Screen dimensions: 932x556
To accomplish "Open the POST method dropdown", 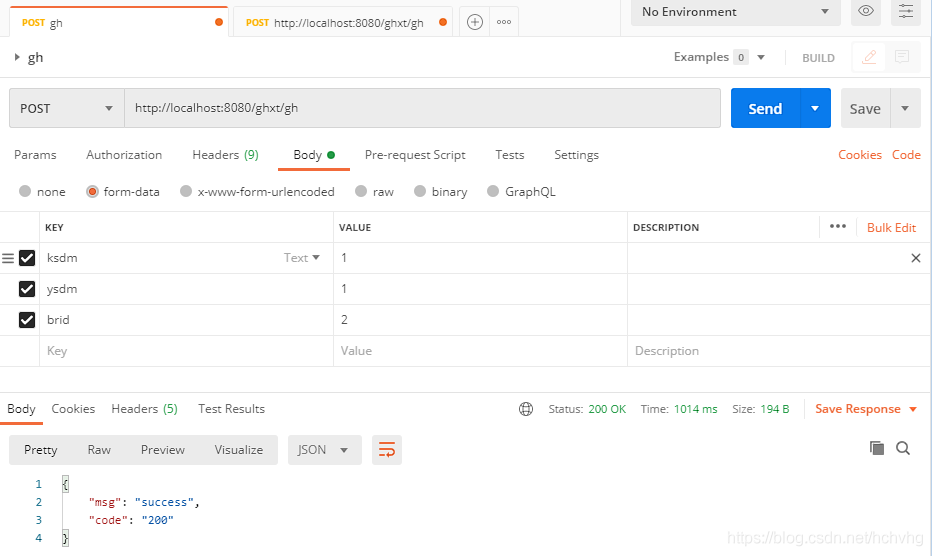I will click(66, 108).
